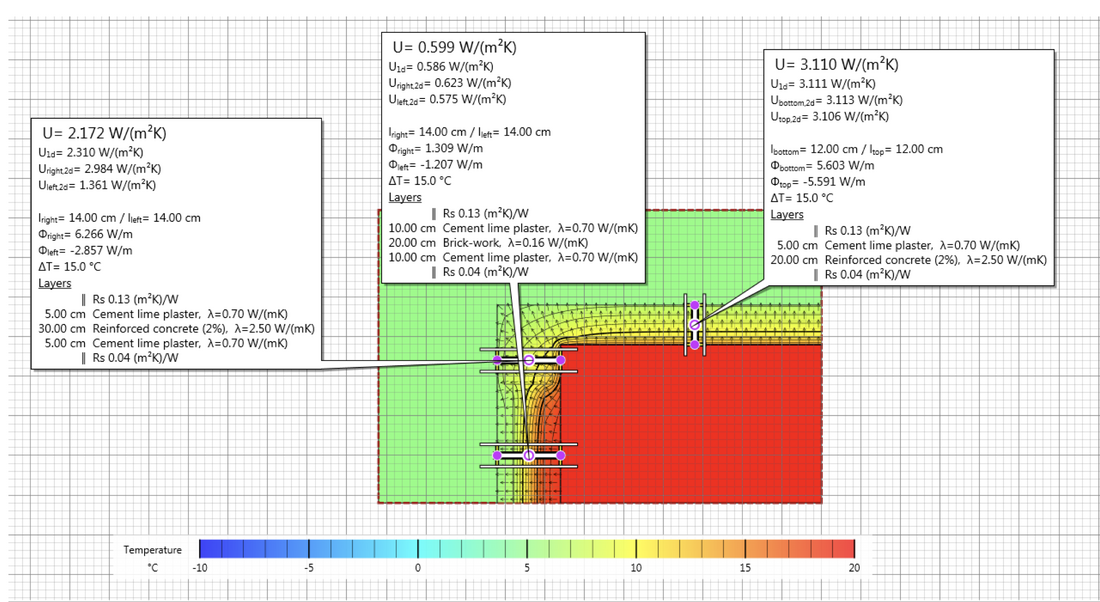Select center handle of vertical U-value marker
The image size is (1100, 602).
click(x=694, y=324)
